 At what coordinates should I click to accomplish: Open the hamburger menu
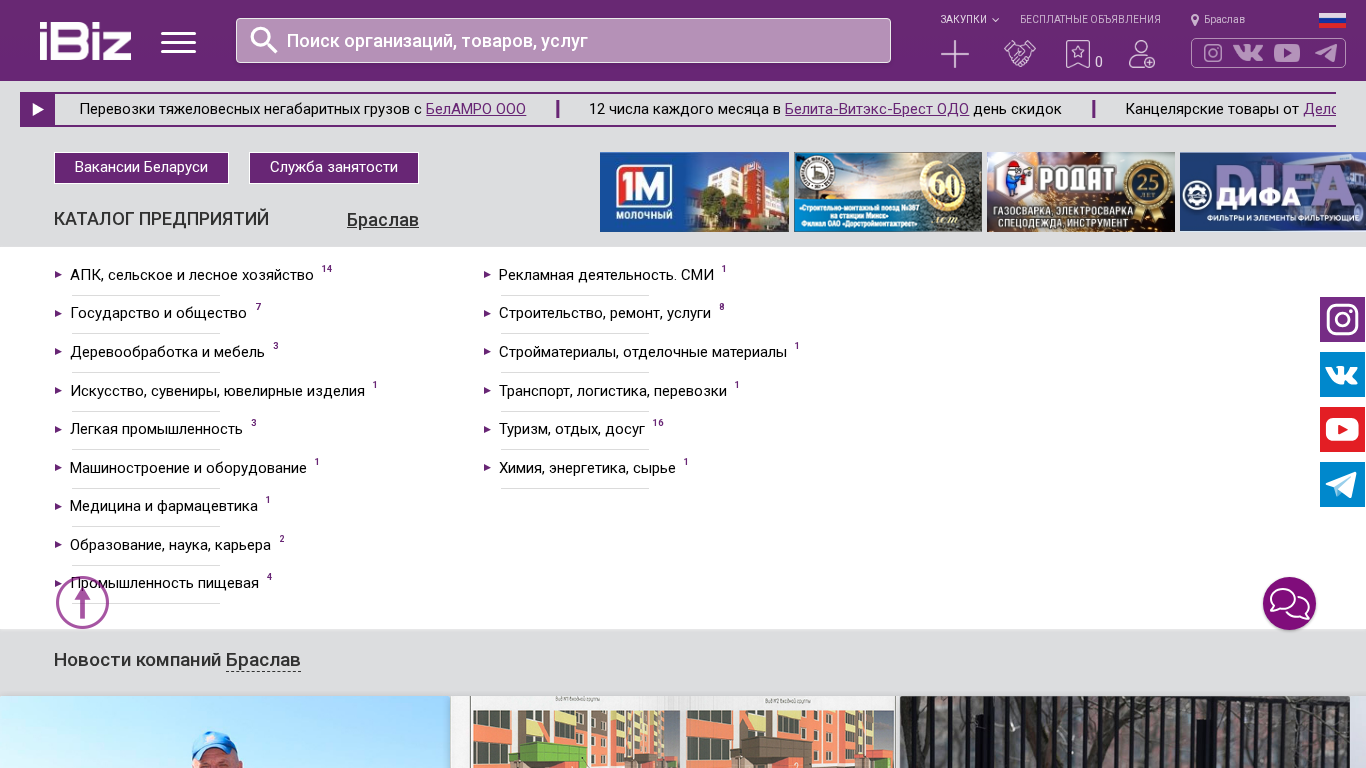pos(178,42)
